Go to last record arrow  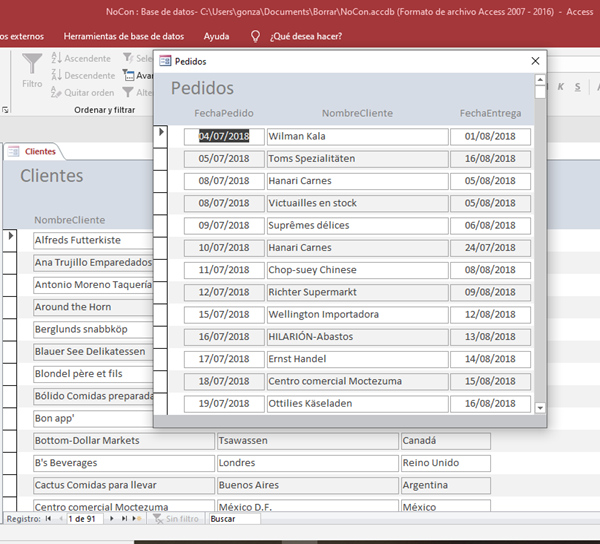(125, 519)
